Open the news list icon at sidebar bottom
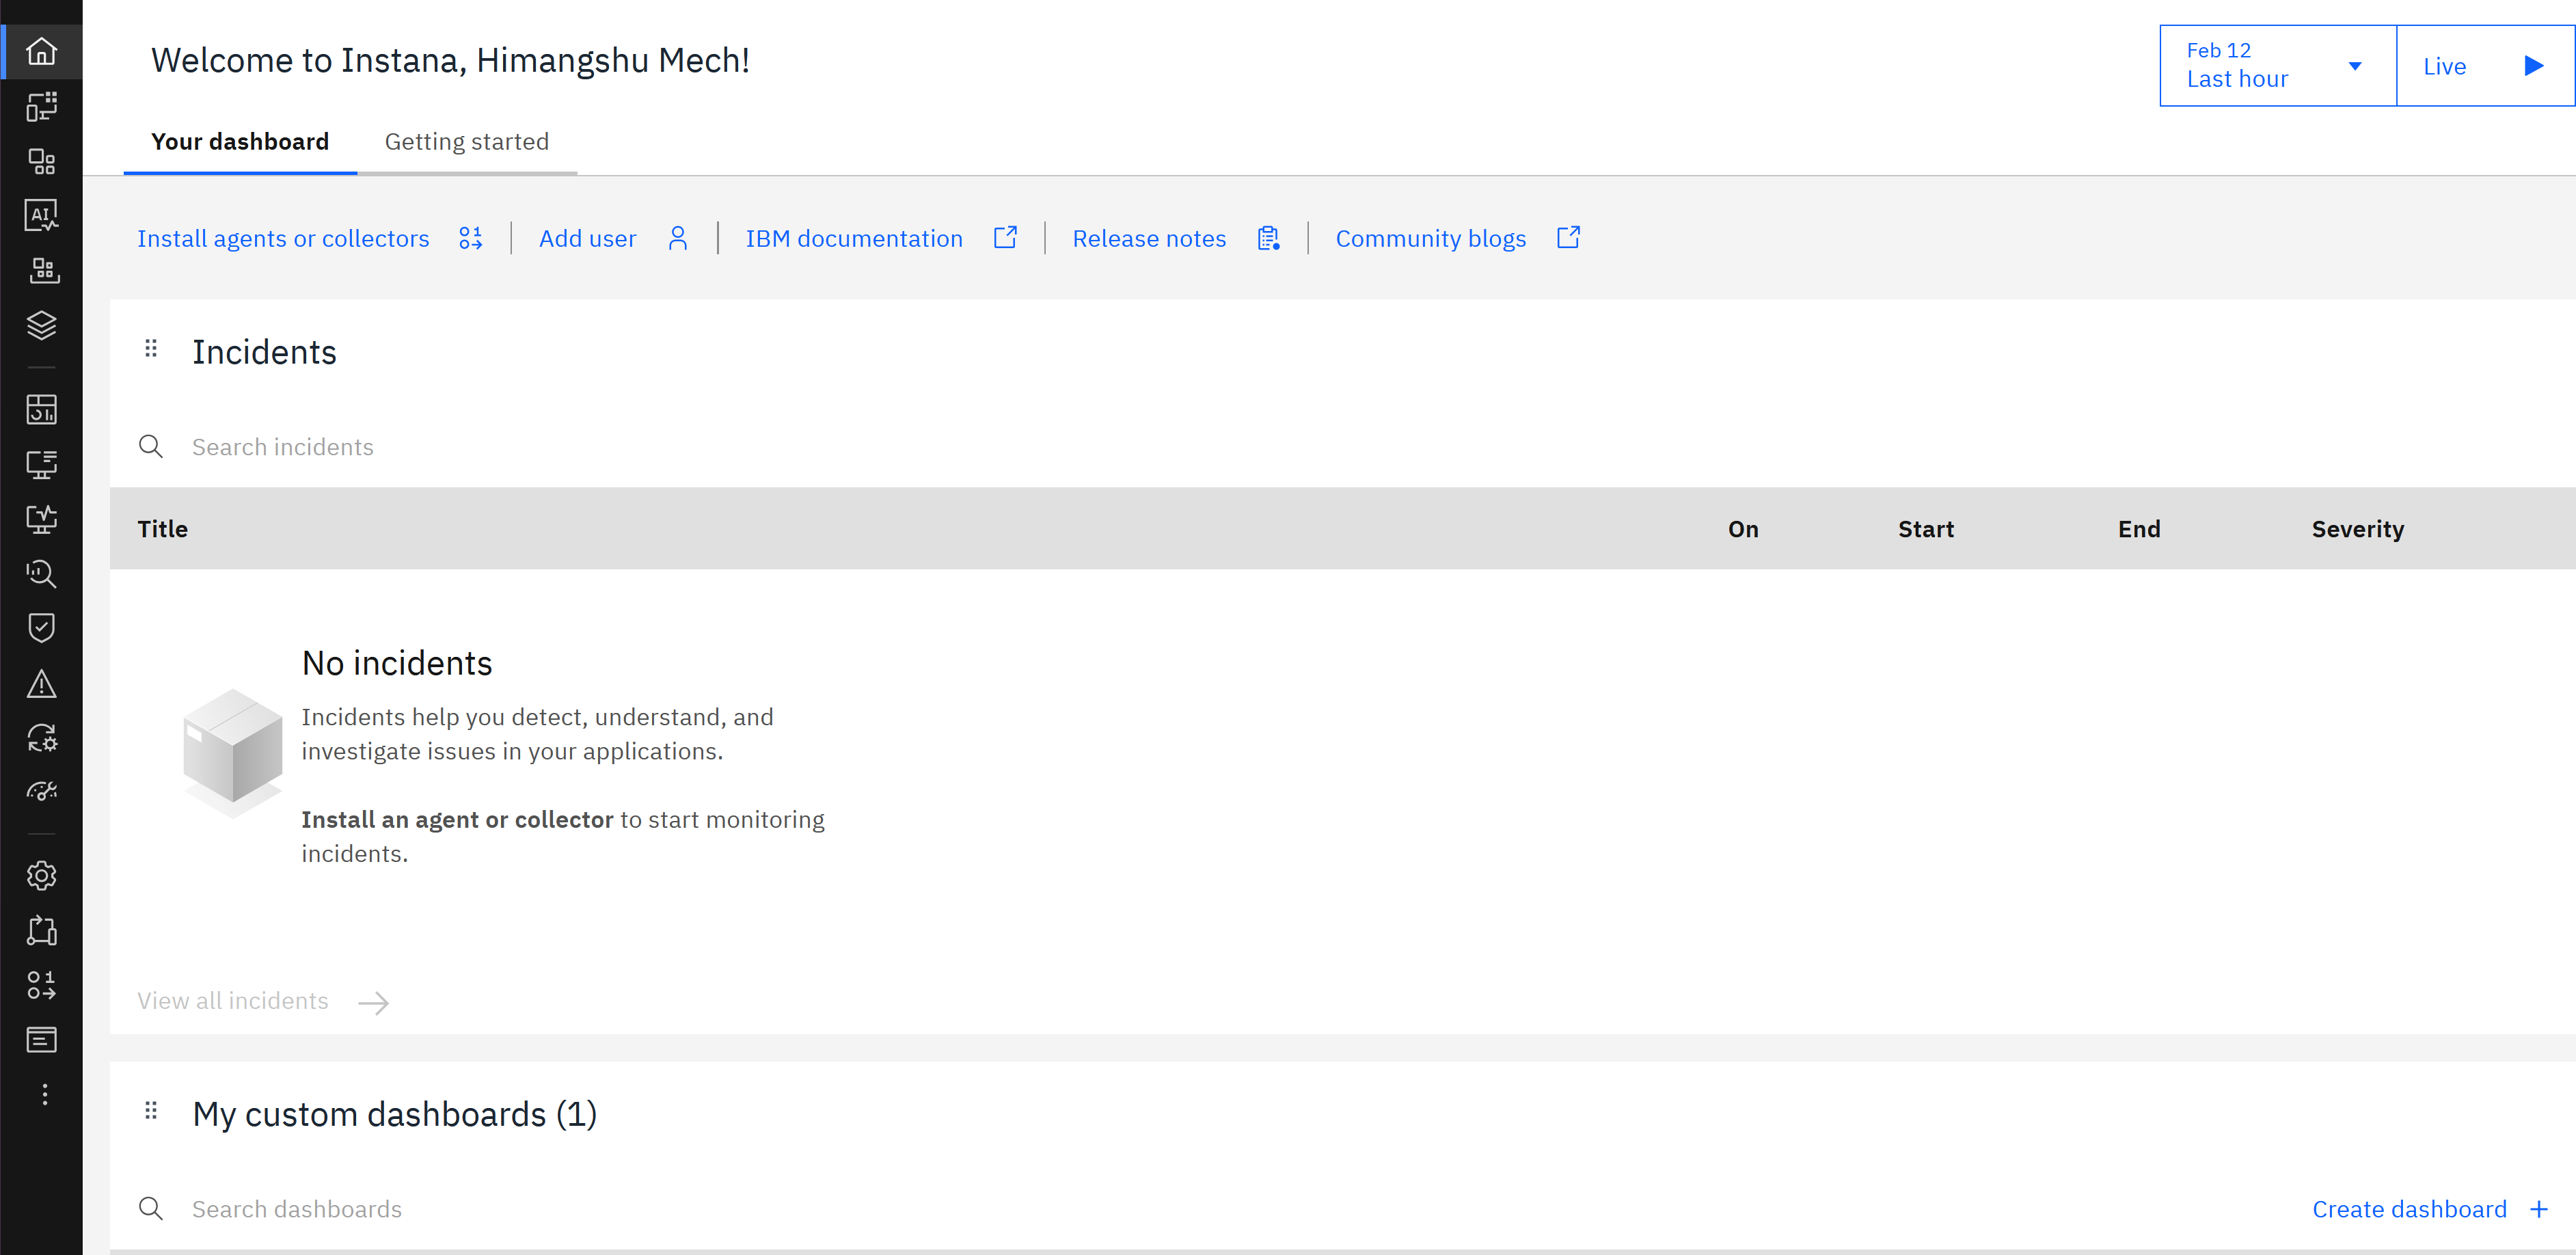 point(41,1040)
